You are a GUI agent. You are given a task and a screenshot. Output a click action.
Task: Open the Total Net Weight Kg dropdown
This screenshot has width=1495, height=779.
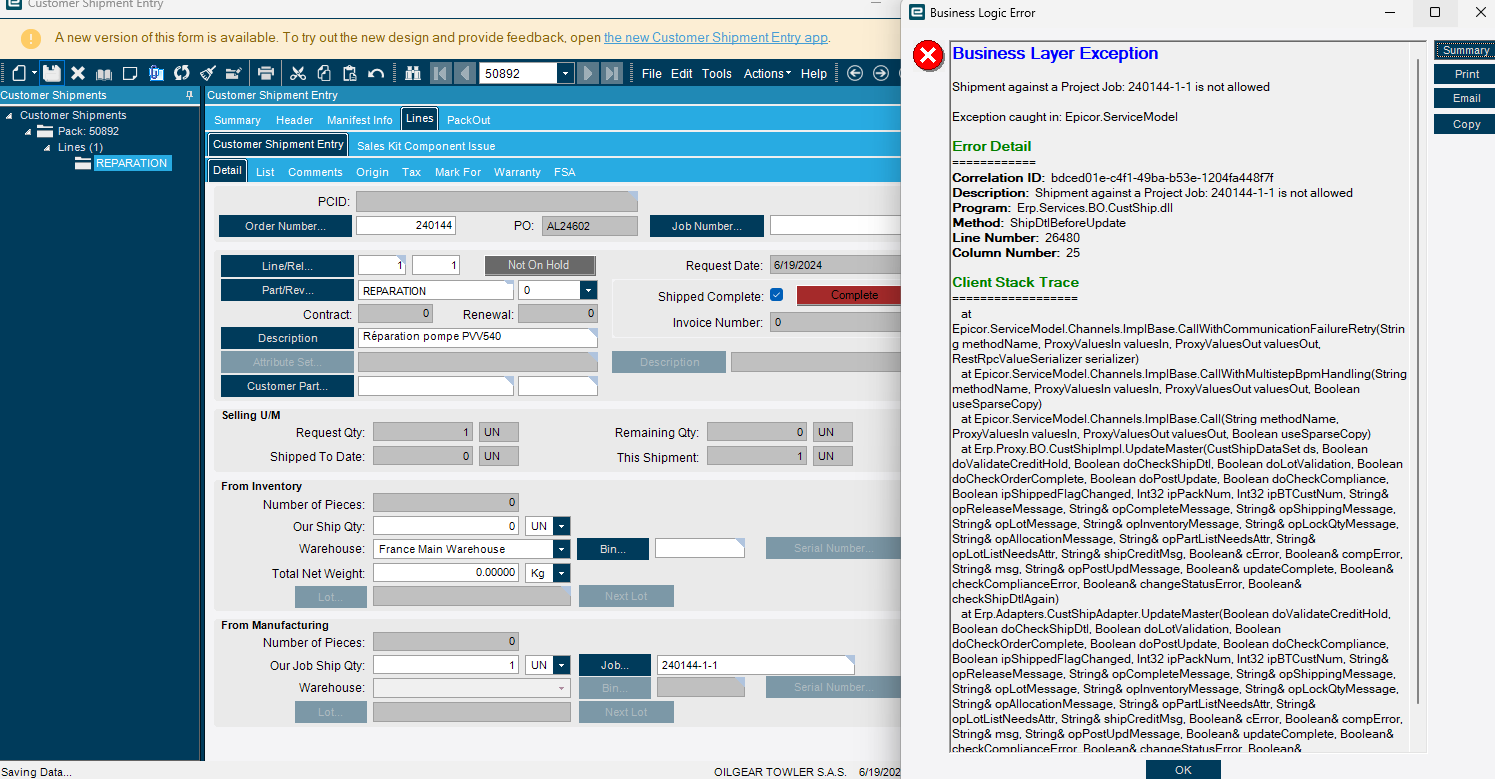(562, 573)
